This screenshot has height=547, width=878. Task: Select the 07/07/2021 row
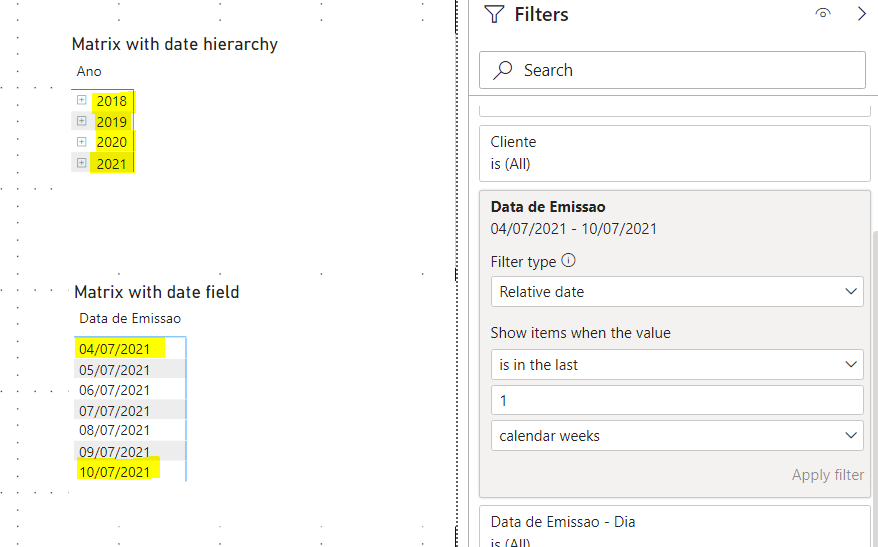[130, 410]
